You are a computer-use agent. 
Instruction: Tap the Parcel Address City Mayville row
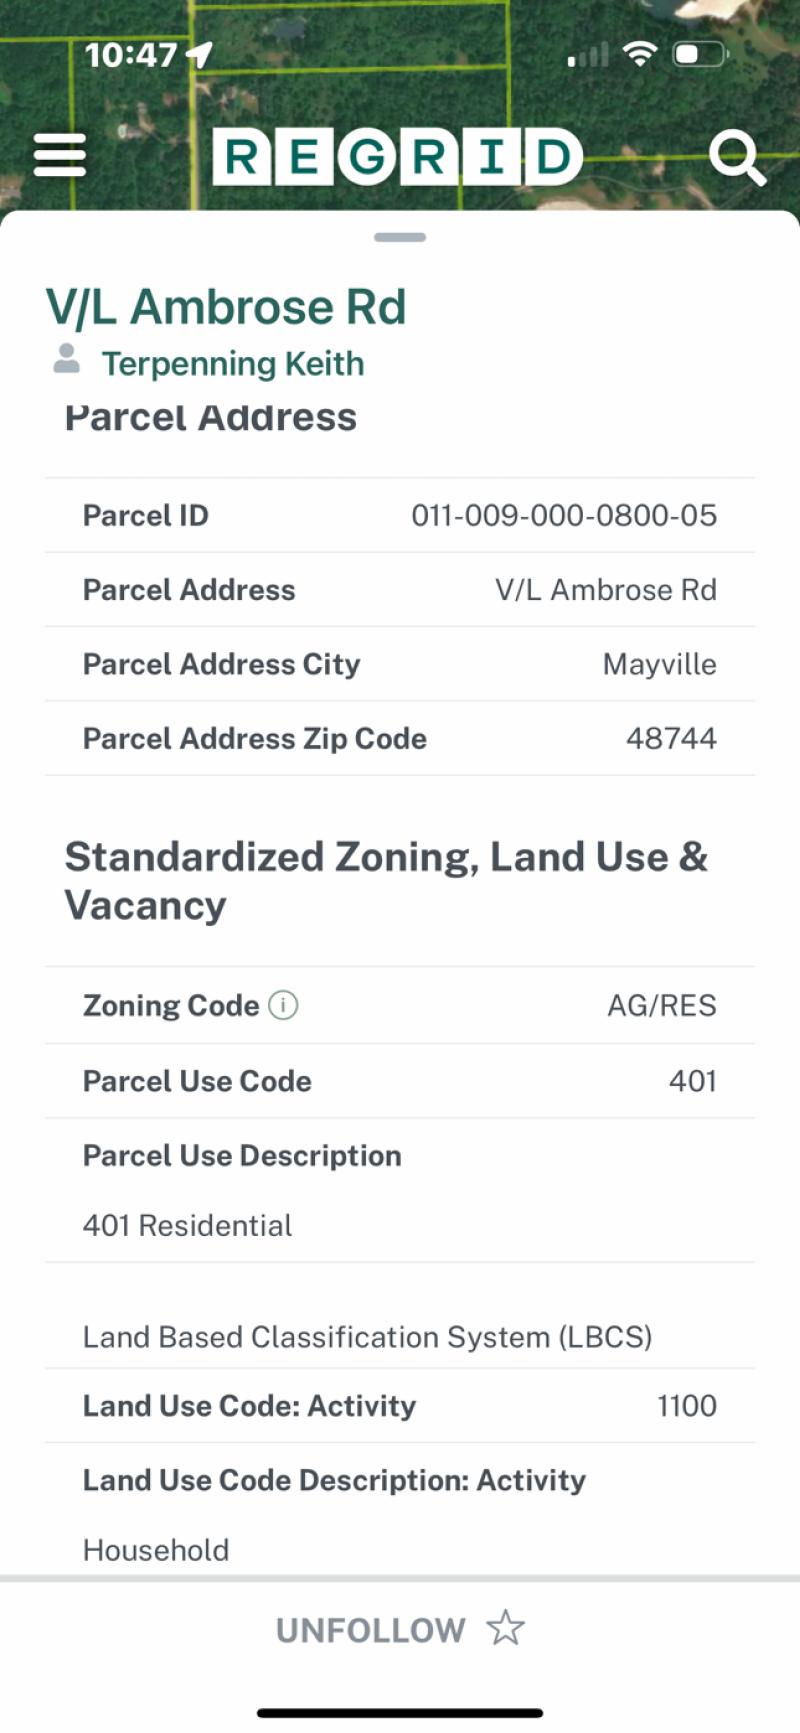400,664
